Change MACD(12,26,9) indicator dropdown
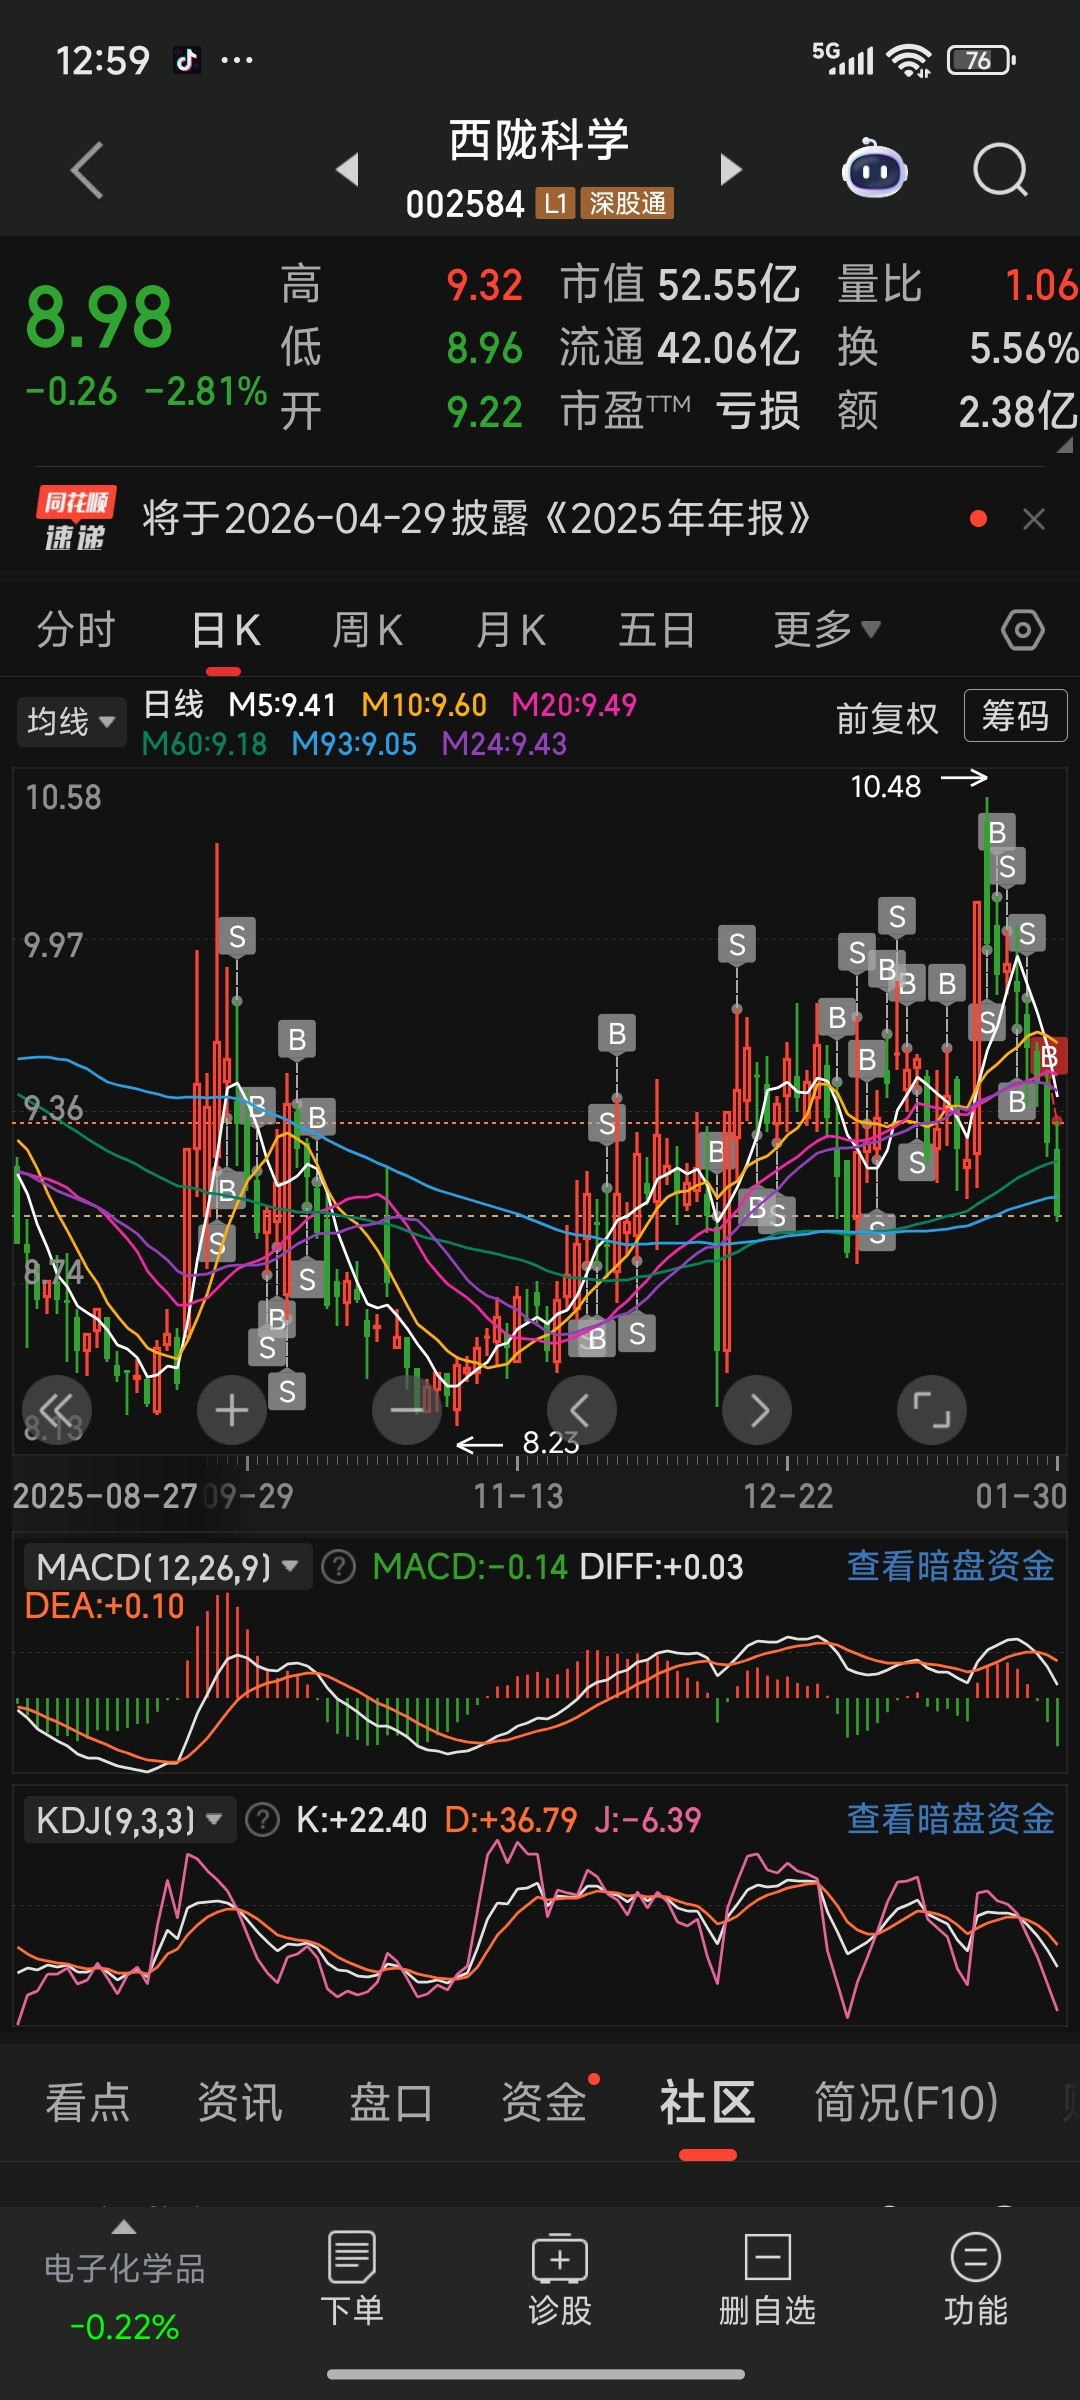 point(167,1567)
